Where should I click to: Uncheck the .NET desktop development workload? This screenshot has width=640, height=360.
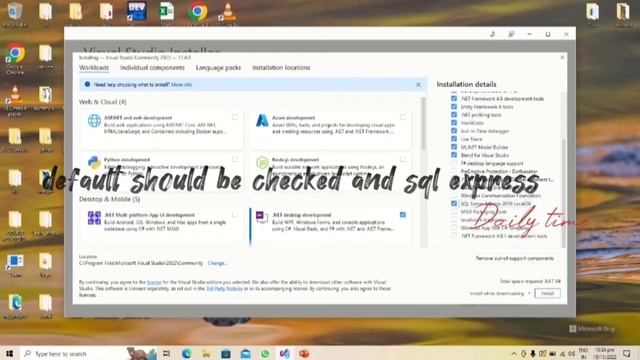pos(403,215)
